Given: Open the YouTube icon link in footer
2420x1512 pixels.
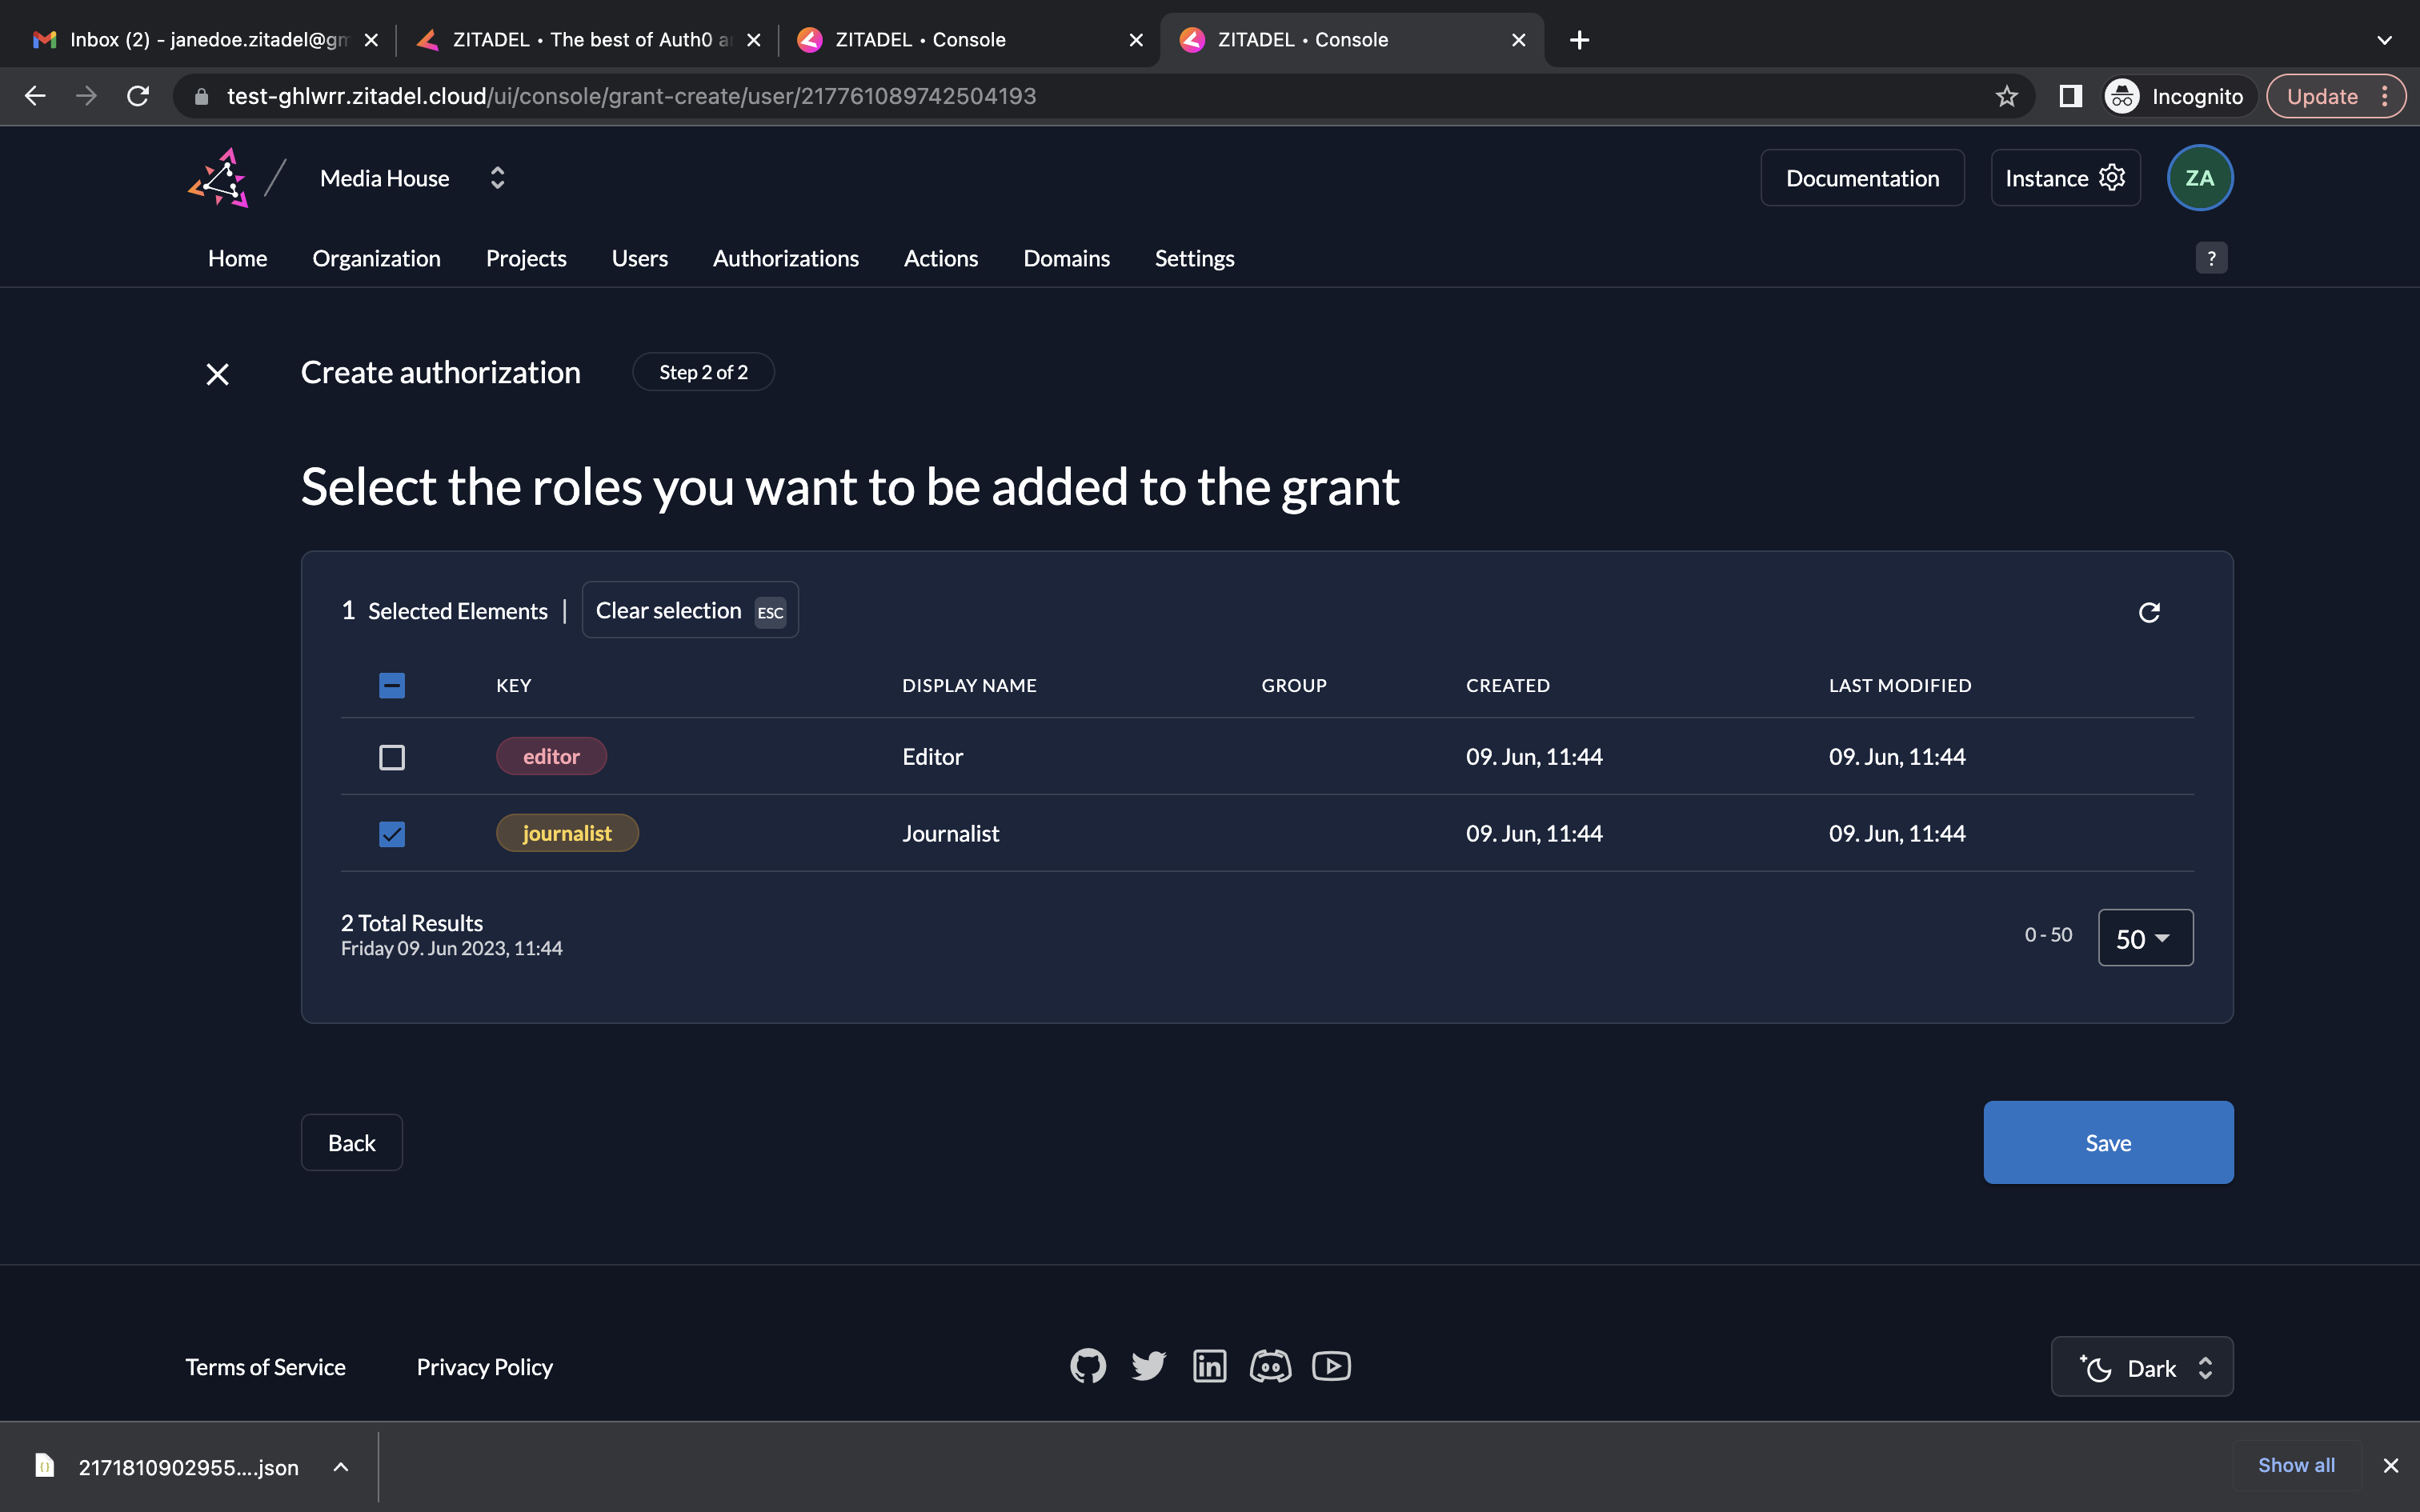Looking at the screenshot, I should [1331, 1366].
